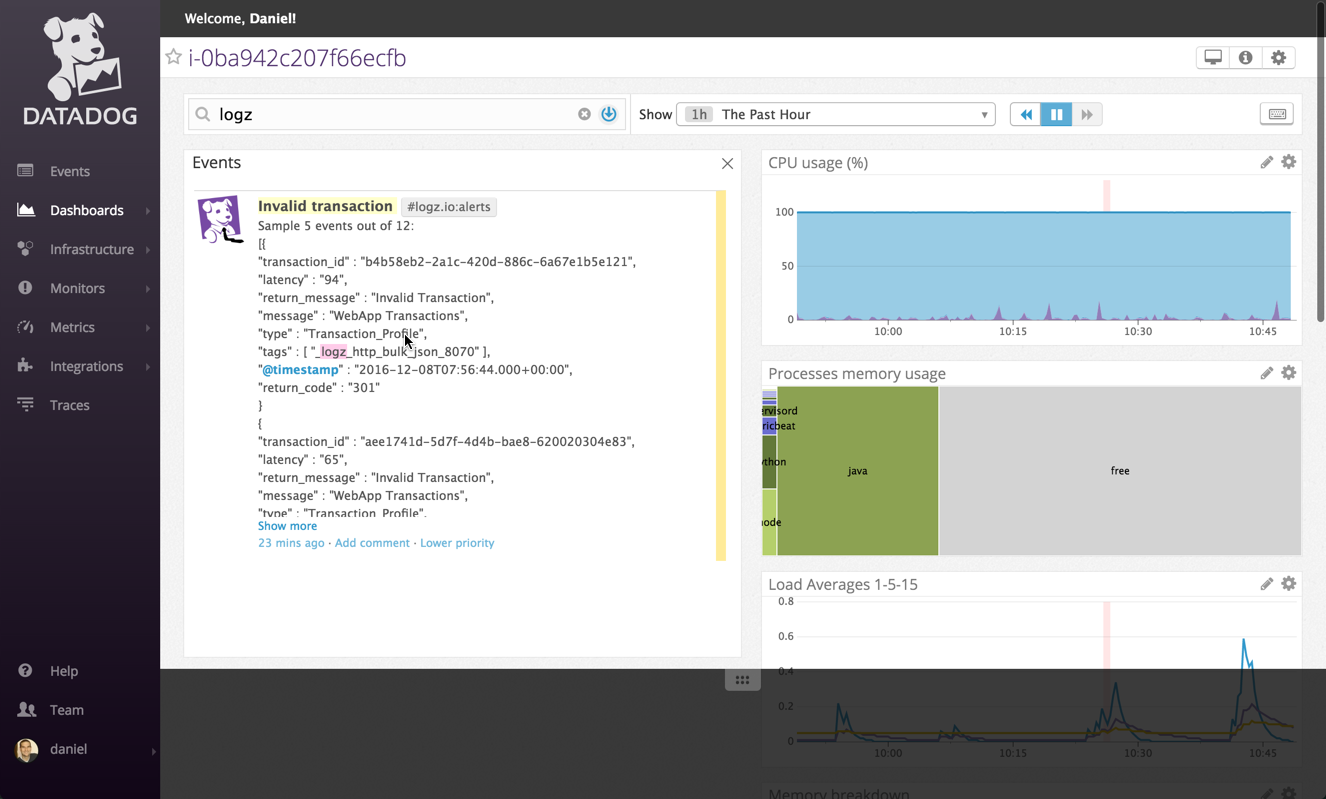The image size is (1326, 799).
Task: Click Add comment under the event
Action: pyautogui.click(x=372, y=543)
